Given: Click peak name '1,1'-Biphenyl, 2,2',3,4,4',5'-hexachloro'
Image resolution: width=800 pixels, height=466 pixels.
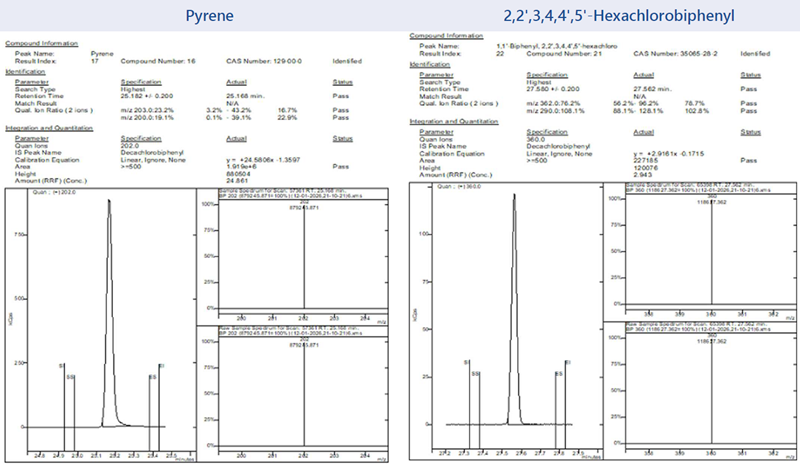Looking at the screenshot, I should [557, 46].
